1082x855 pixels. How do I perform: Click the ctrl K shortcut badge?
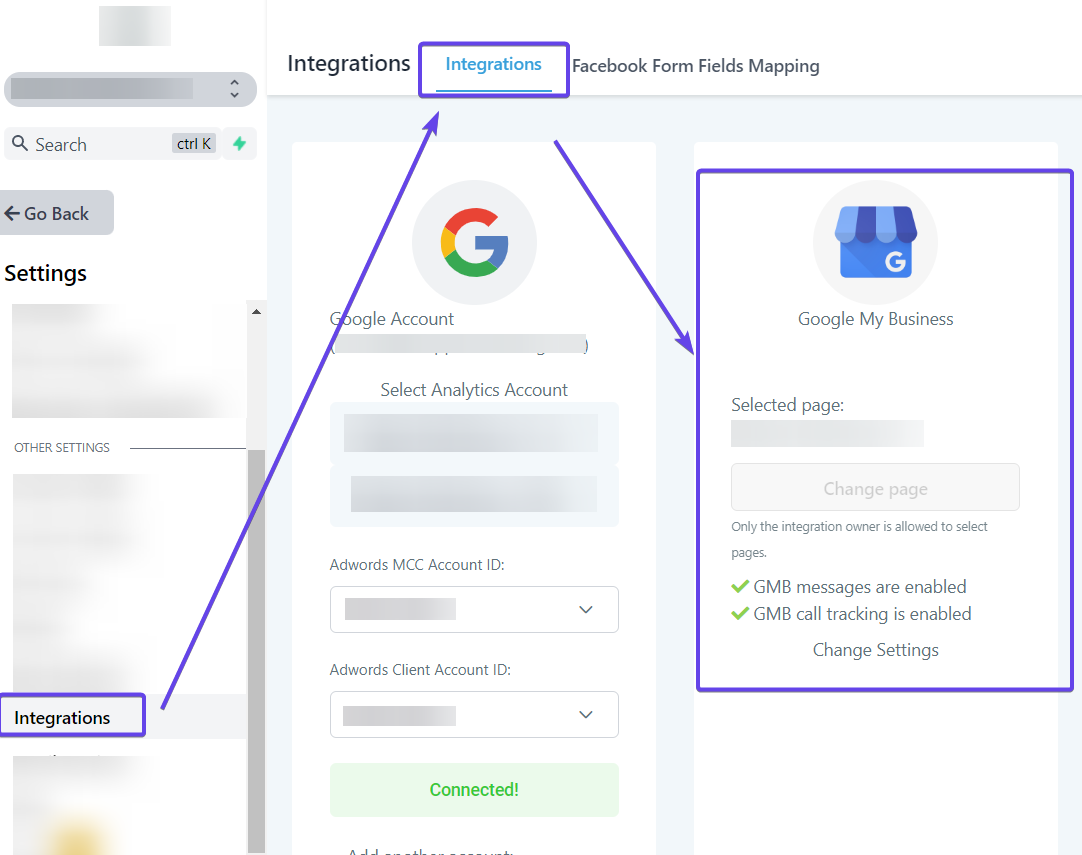[194, 144]
